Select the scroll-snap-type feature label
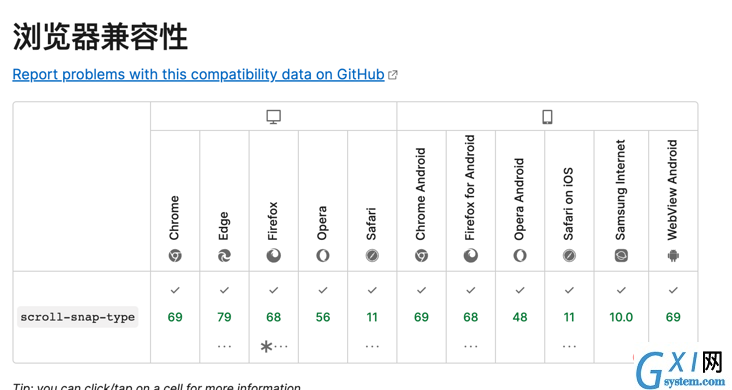The width and height of the screenshot is (732, 390). click(77, 317)
